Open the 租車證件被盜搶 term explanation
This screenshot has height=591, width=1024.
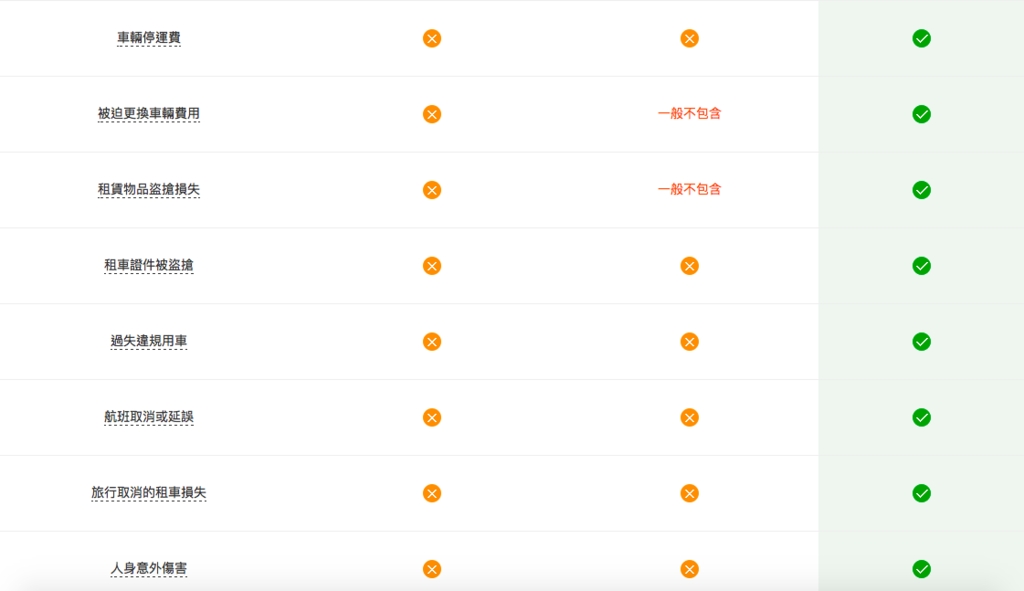pyautogui.click(x=149, y=265)
